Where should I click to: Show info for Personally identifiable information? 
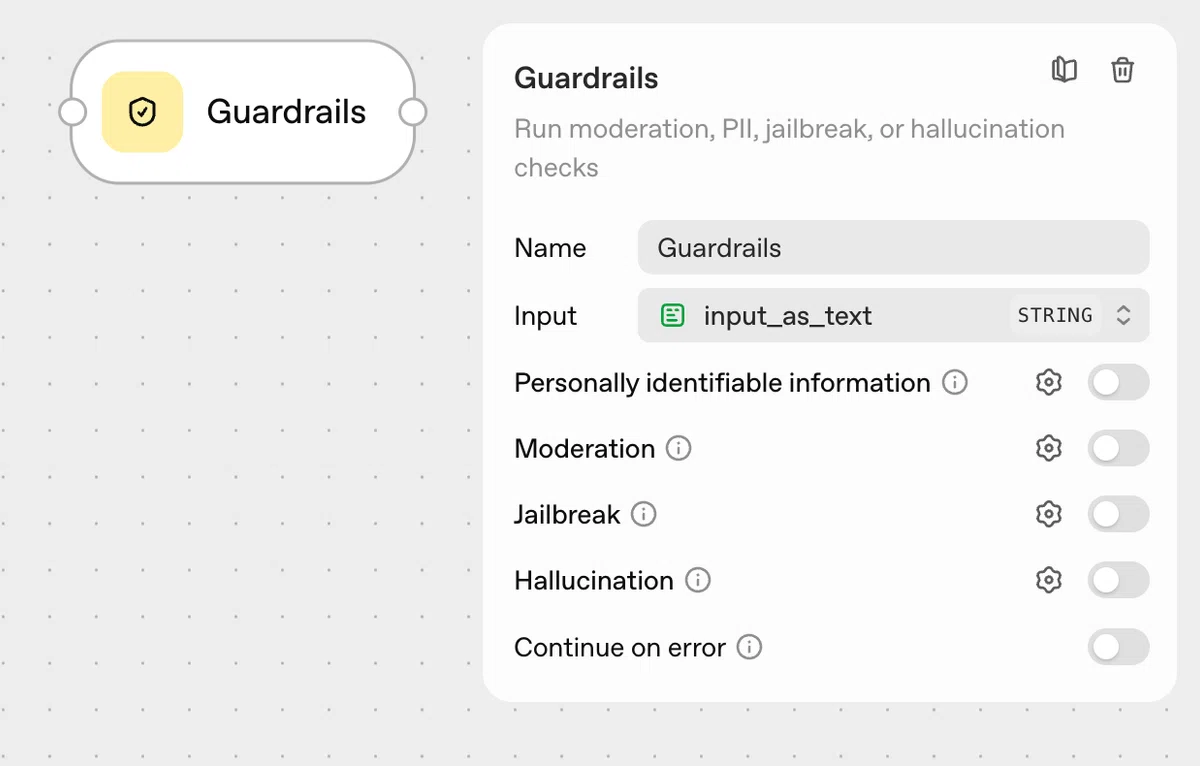955,382
